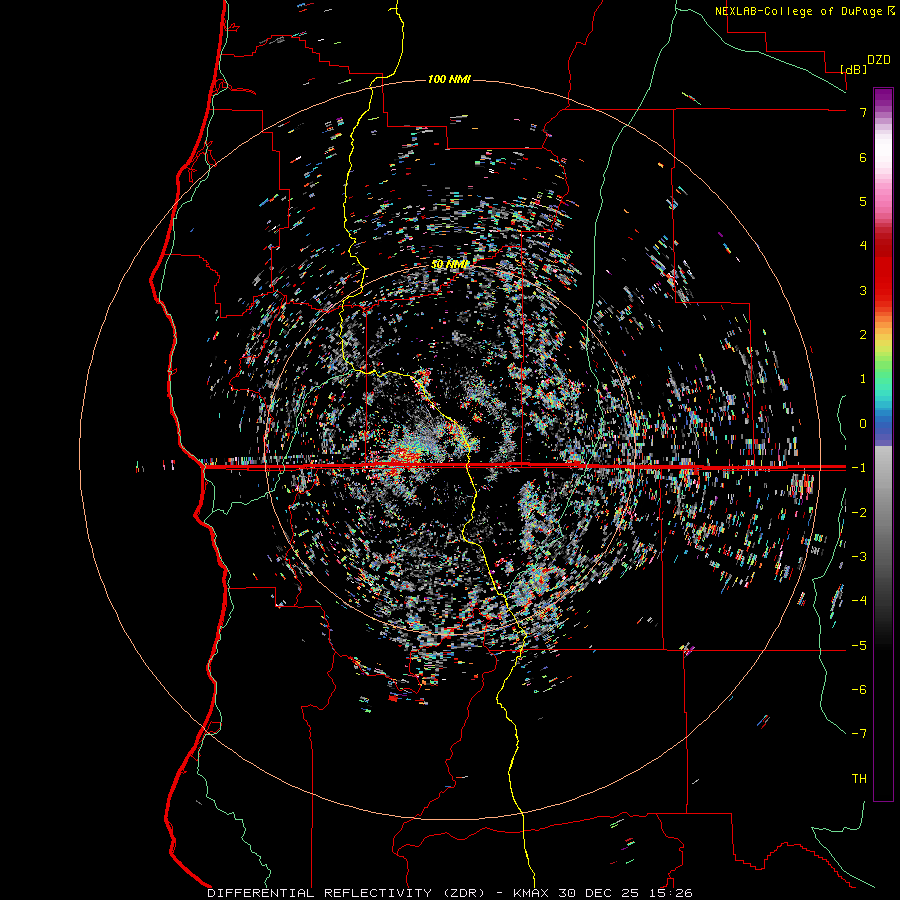The width and height of the screenshot is (900, 900).
Task: Click the -5 value on color scale
Action: click(859, 646)
